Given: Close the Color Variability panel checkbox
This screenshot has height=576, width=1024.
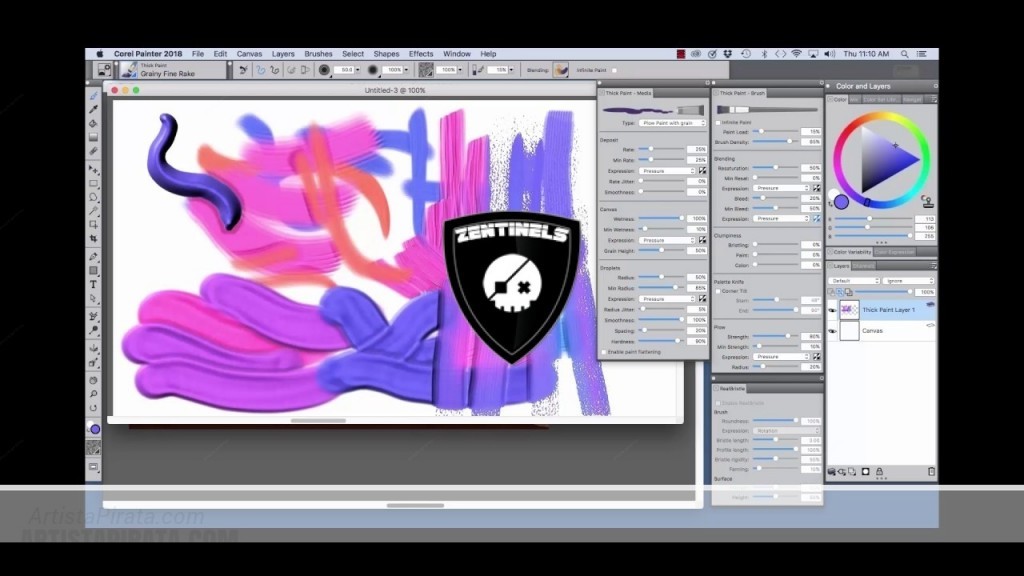Looking at the screenshot, I should [x=830, y=251].
